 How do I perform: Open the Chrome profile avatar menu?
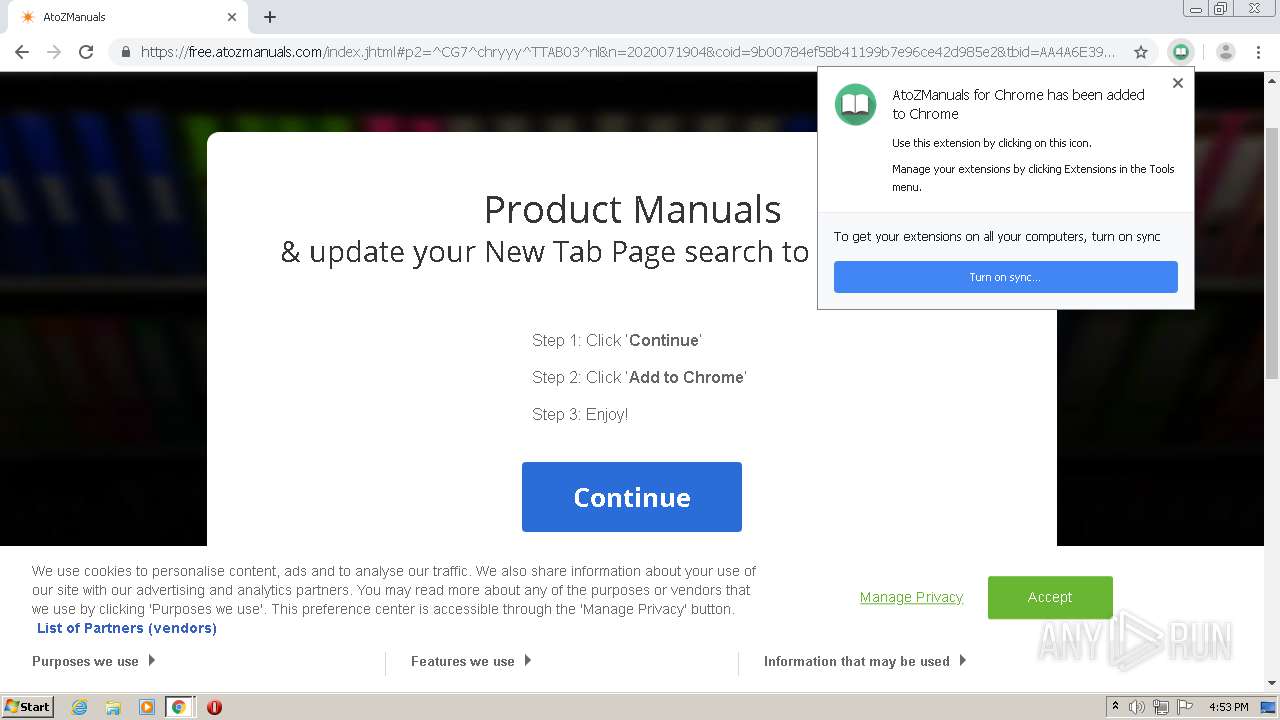(x=1226, y=52)
